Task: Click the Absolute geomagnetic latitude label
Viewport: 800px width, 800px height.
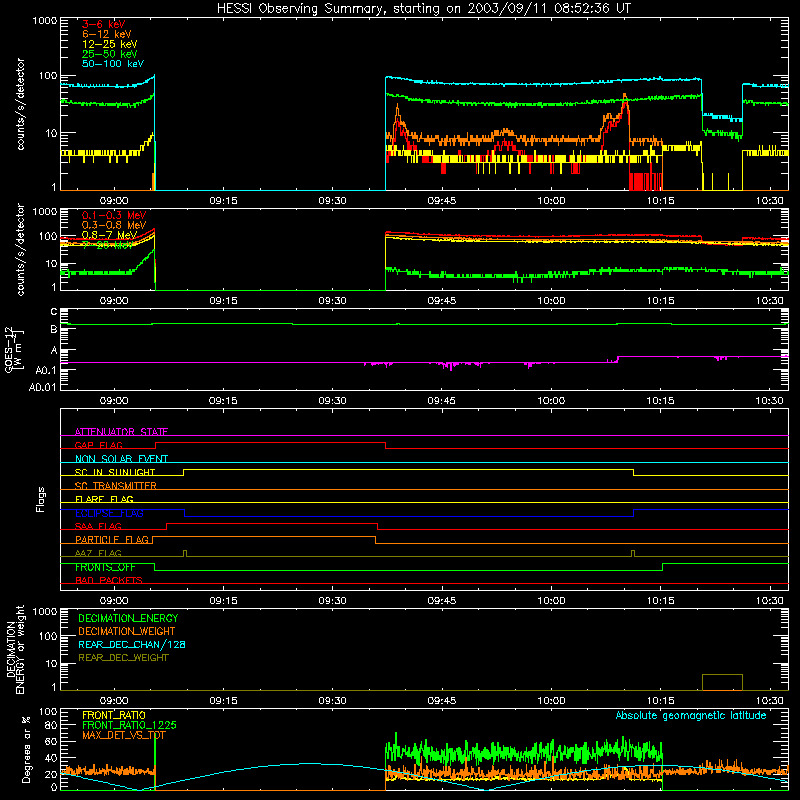Action: tap(691, 716)
